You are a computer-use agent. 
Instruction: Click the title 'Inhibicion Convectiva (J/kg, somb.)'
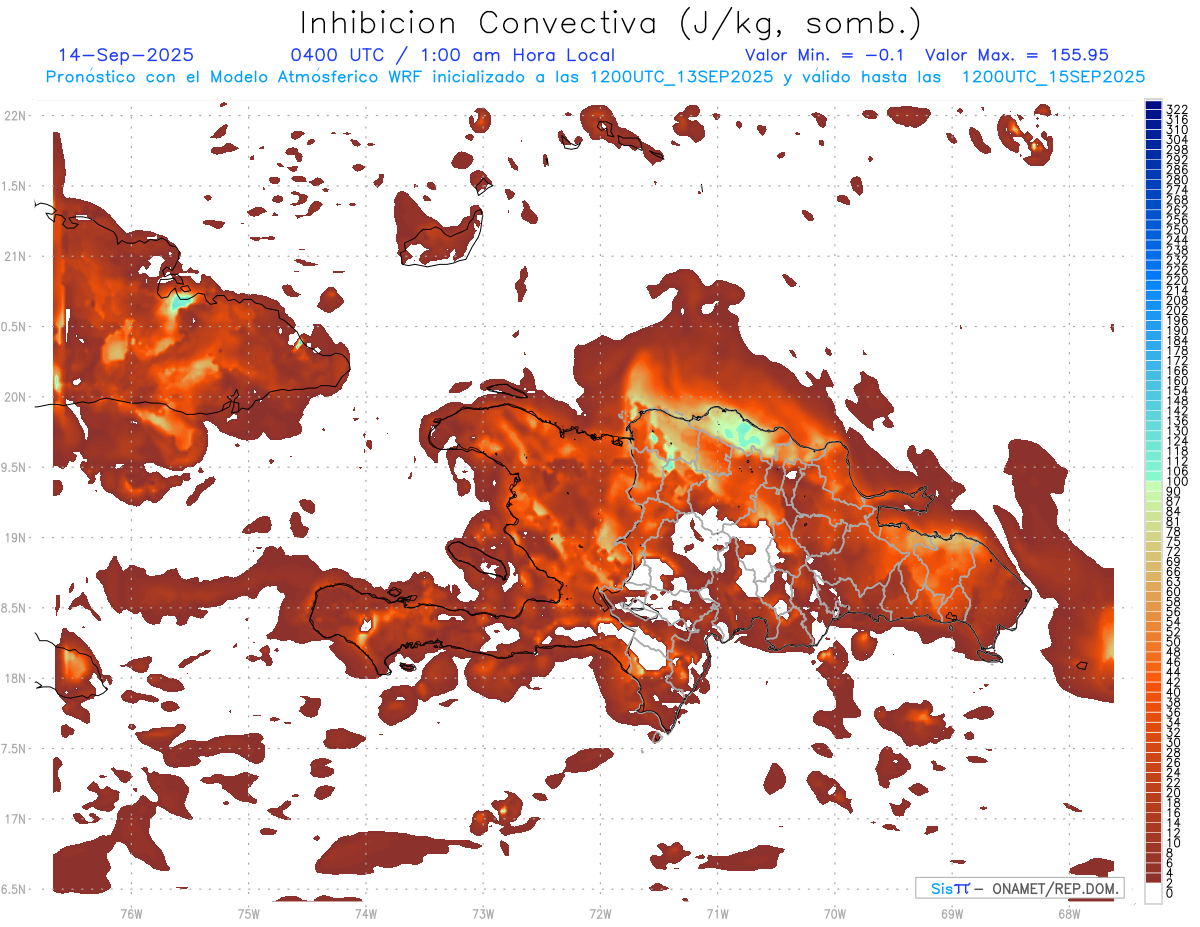tap(612, 23)
